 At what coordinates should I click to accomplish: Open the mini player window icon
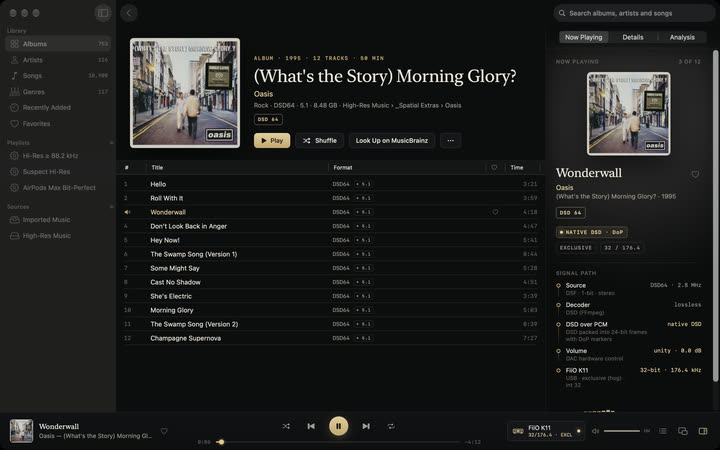683,431
